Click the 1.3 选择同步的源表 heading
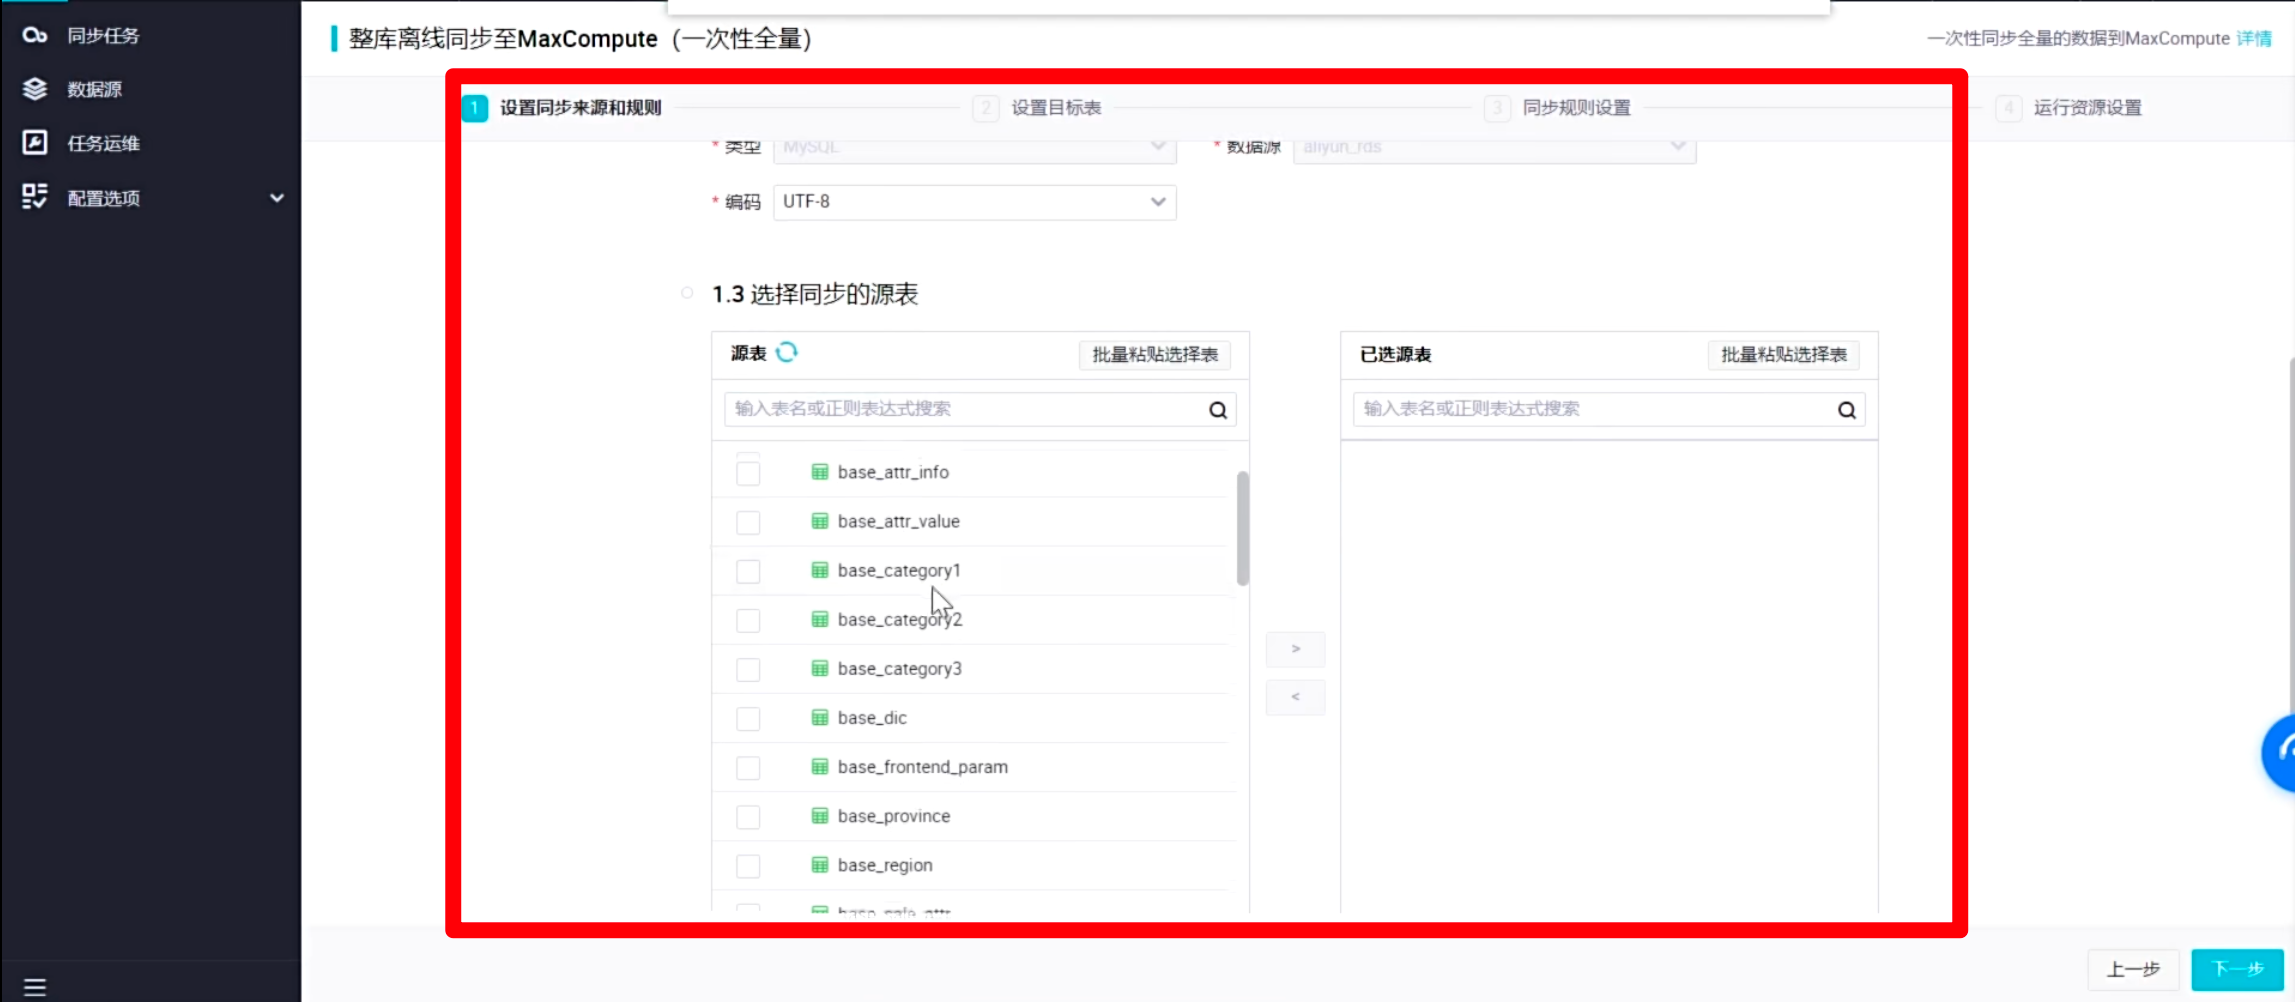The width and height of the screenshot is (2295, 1002). [x=815, y=294]
